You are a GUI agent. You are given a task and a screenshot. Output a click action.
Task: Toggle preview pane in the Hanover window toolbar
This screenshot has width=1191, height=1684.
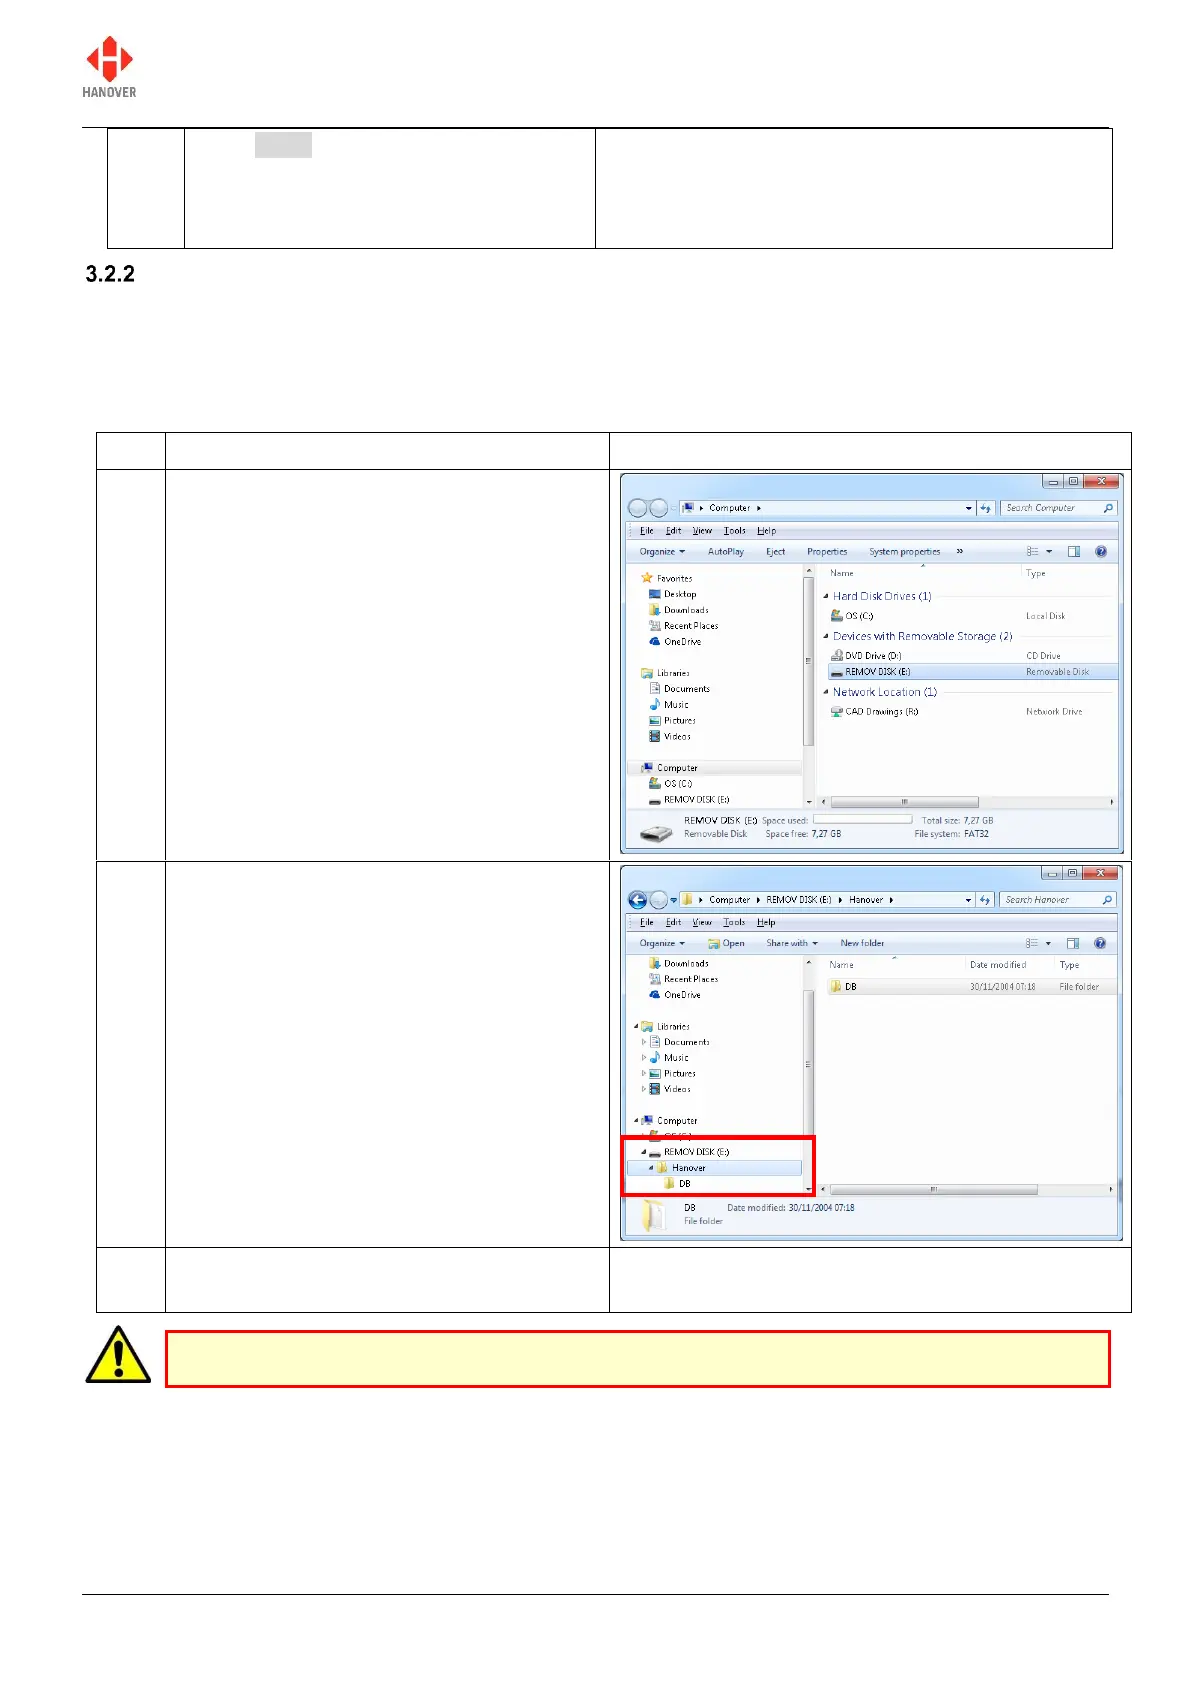click(x=1073, y=943)
